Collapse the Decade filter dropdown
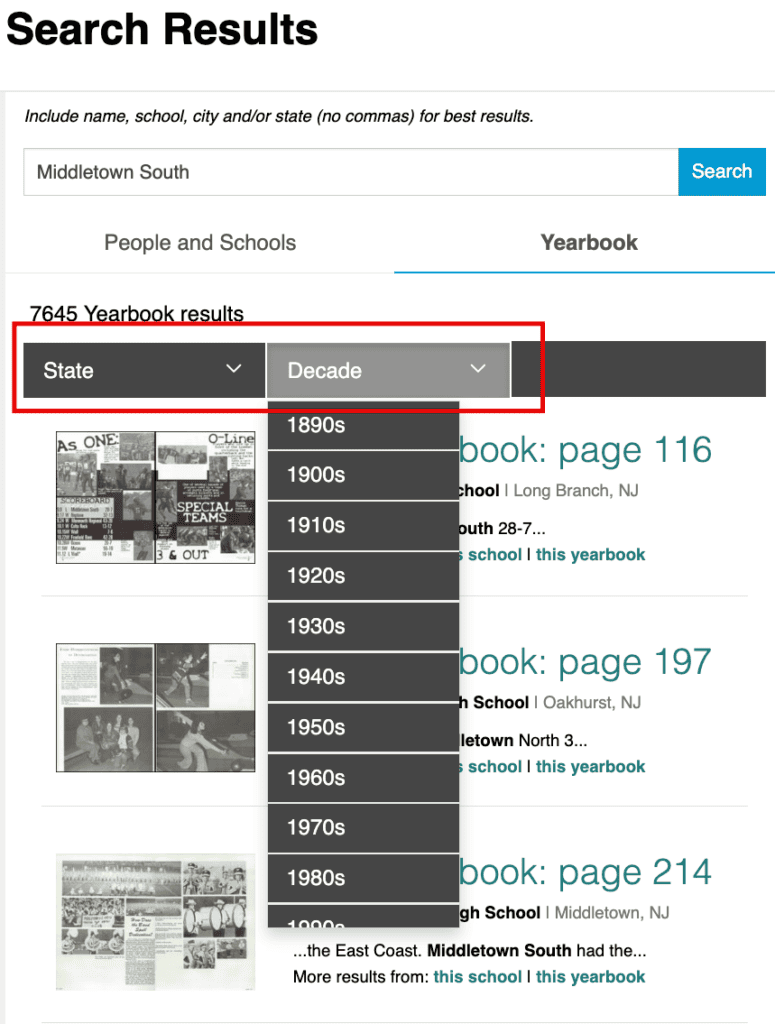 (x=388, y=370)
